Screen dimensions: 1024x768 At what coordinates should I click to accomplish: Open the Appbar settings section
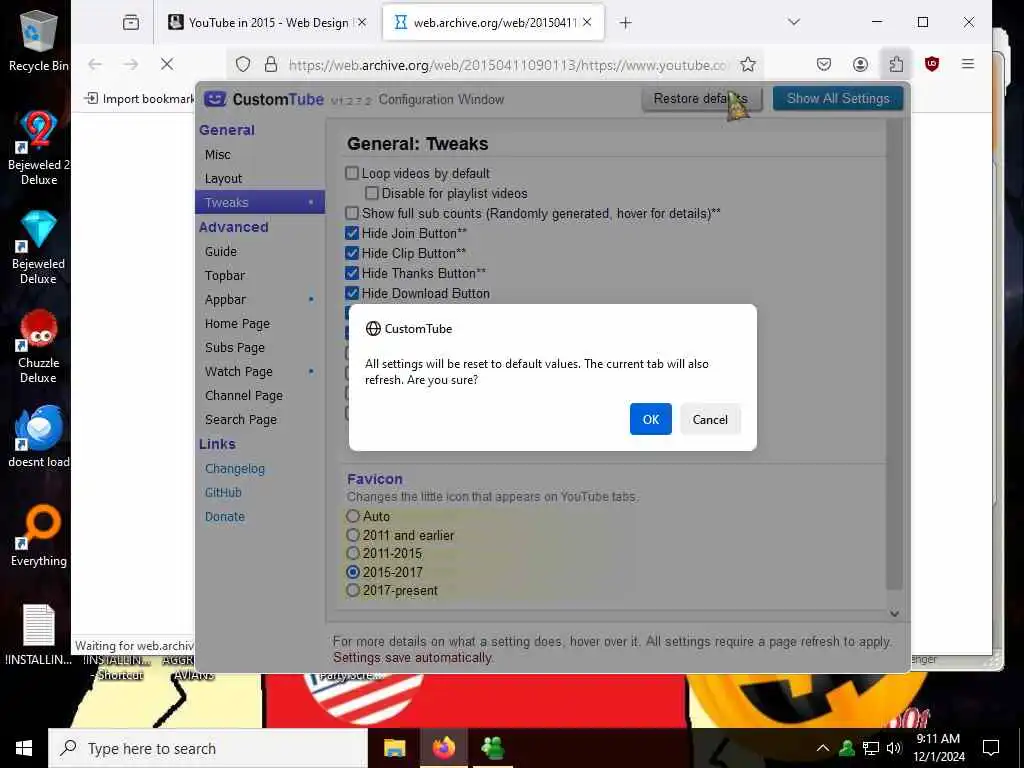tap(225, 300)
